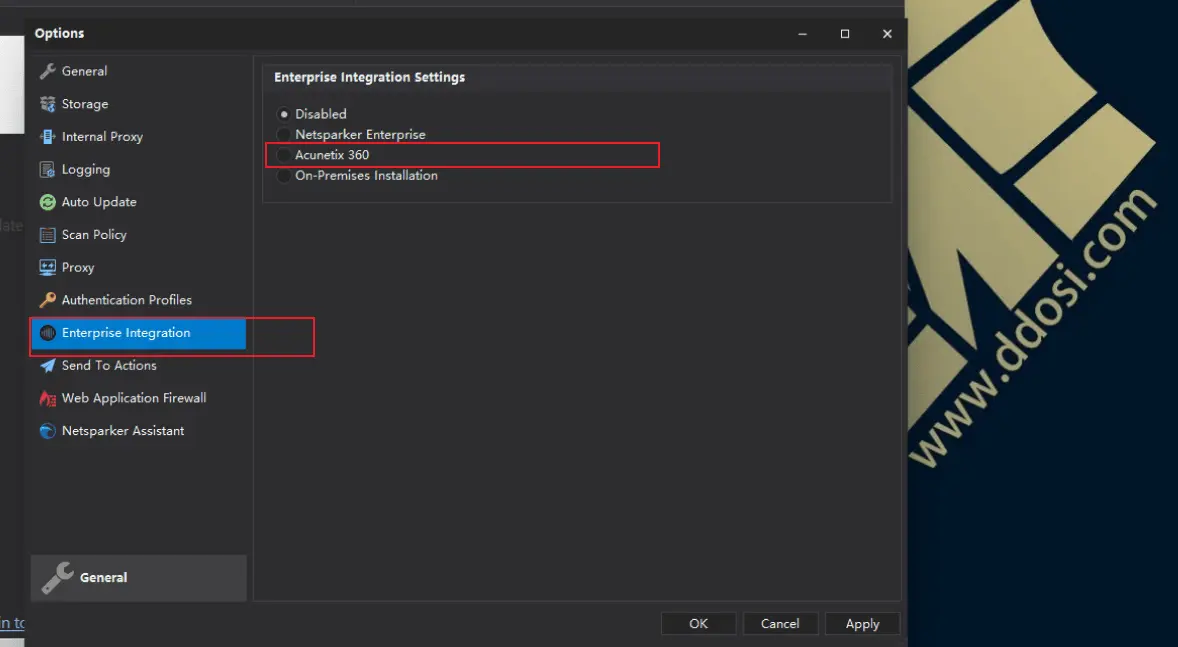
Task: Click the Scan Policy icon
Action: pyautogui.click(x=47, y=235)
